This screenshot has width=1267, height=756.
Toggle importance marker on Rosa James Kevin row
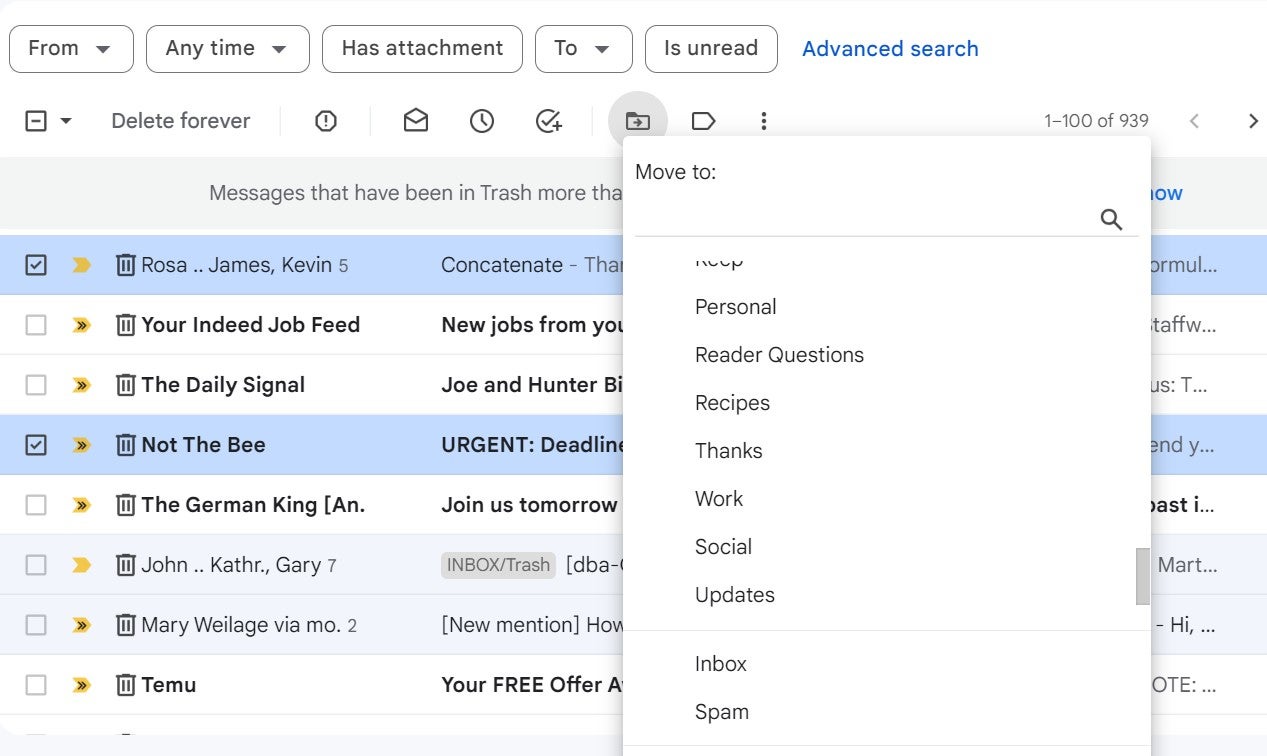[x=81, y=265]
